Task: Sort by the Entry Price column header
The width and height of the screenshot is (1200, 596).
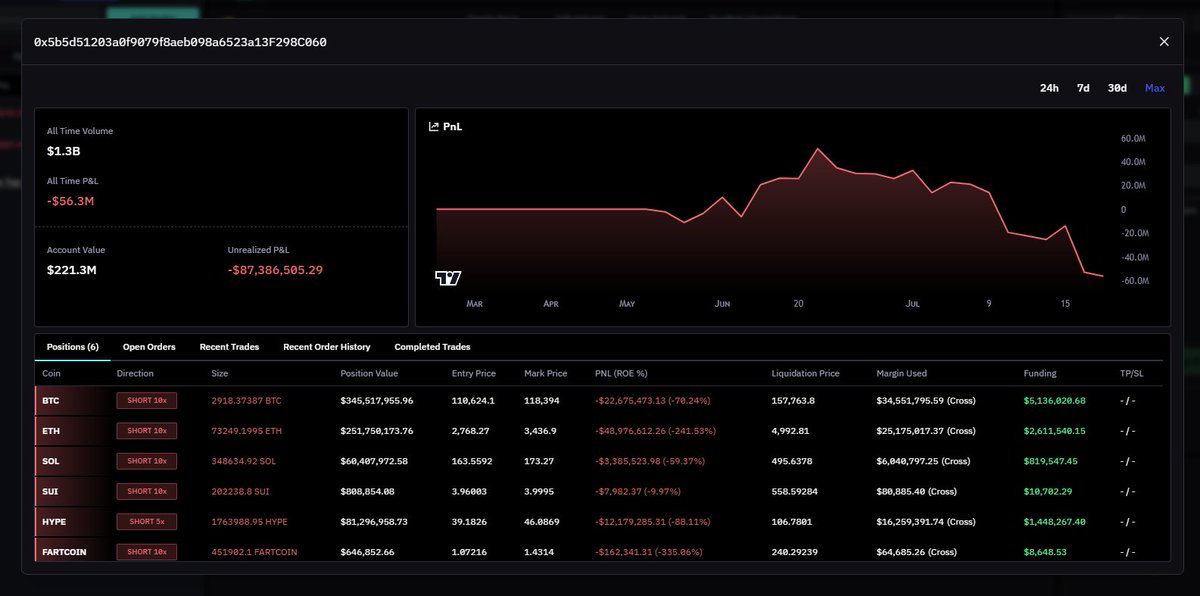Action: (x=474, y=373)
